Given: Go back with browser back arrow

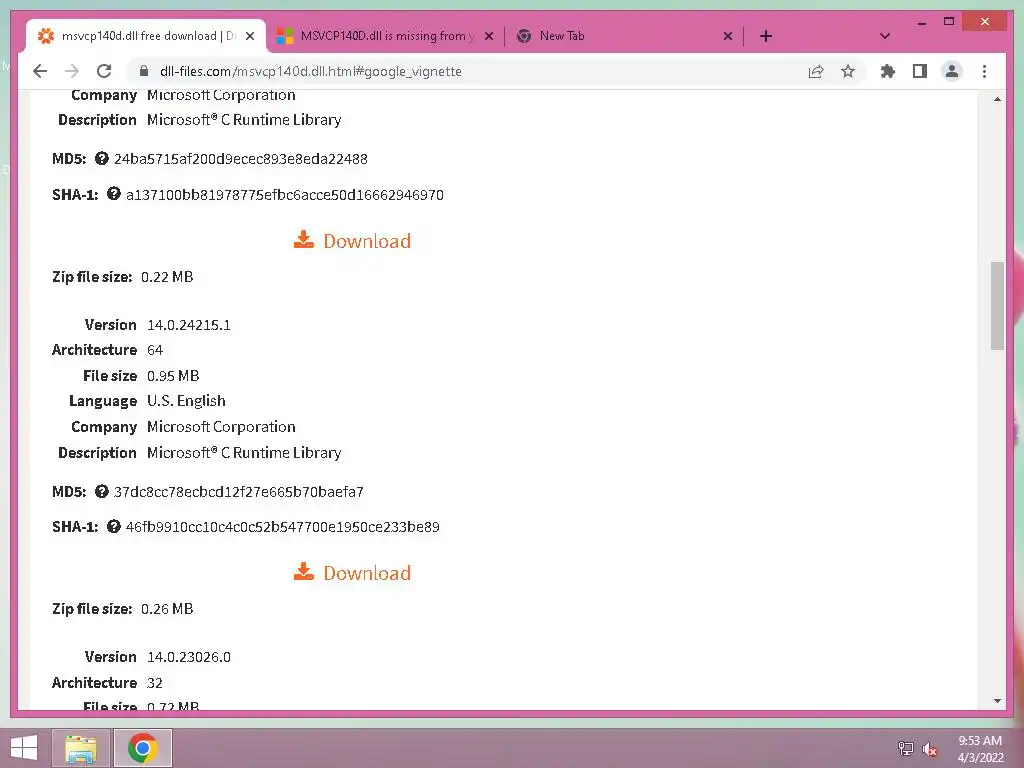Looking at the screenshot, I should pyautogui.click(x=40, y=71).
